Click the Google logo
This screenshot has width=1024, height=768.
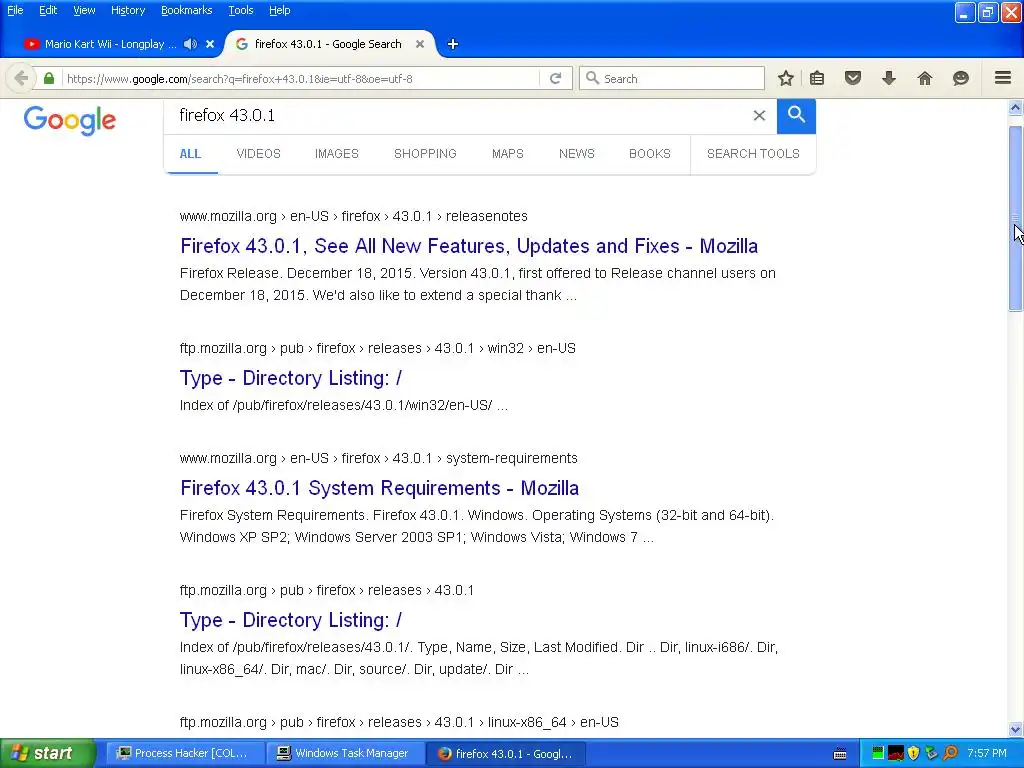point(70,120)
